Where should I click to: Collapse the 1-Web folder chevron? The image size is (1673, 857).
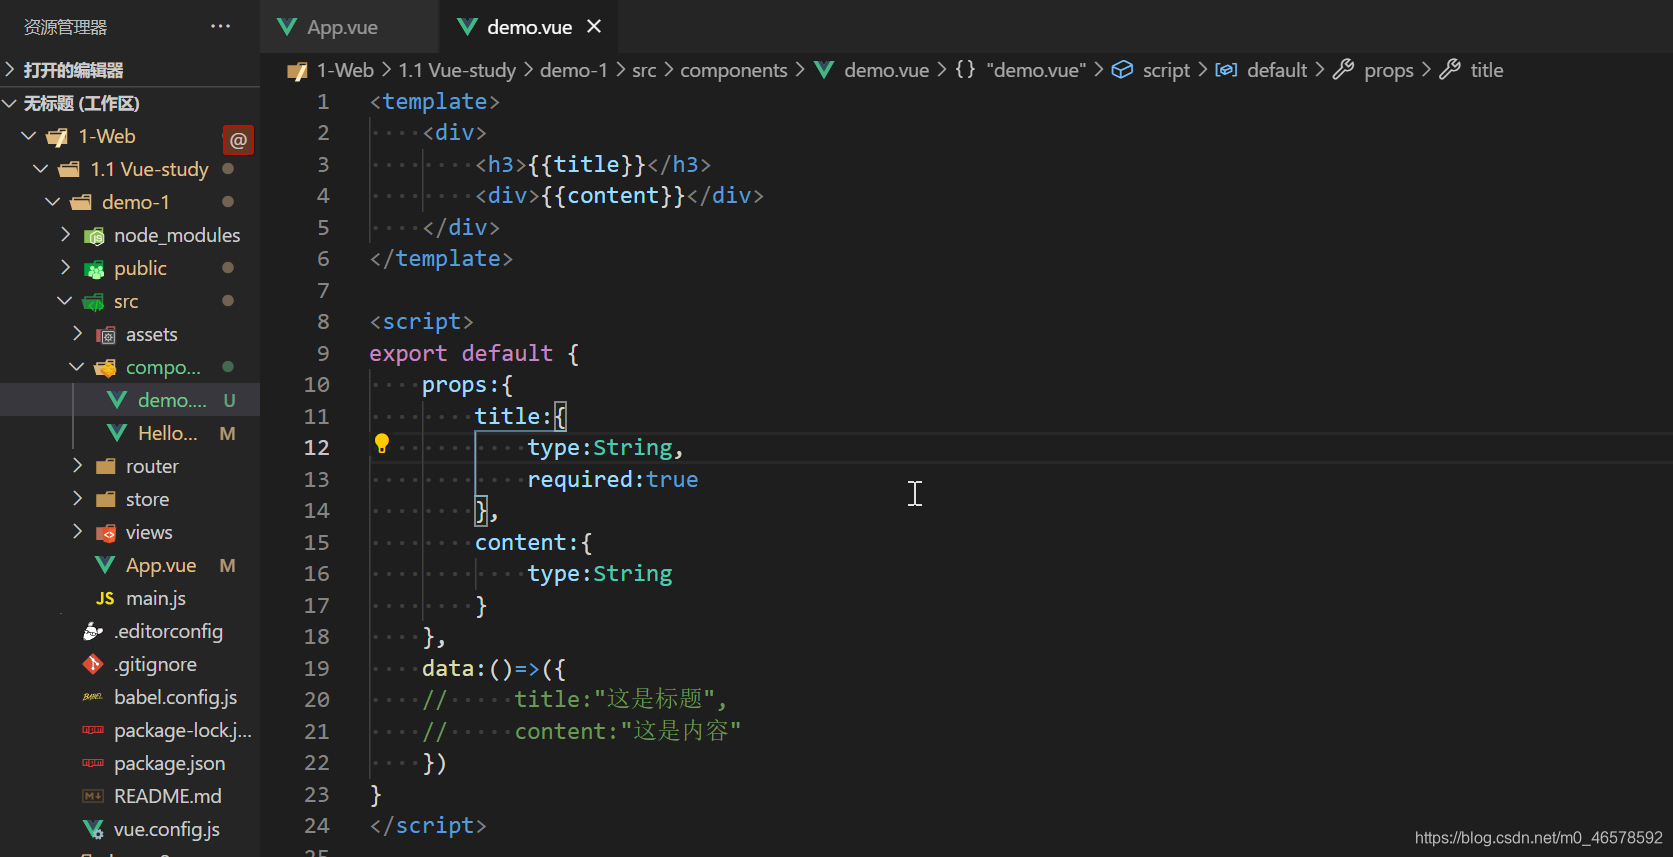pyautogui.click(x=28, y=136)
